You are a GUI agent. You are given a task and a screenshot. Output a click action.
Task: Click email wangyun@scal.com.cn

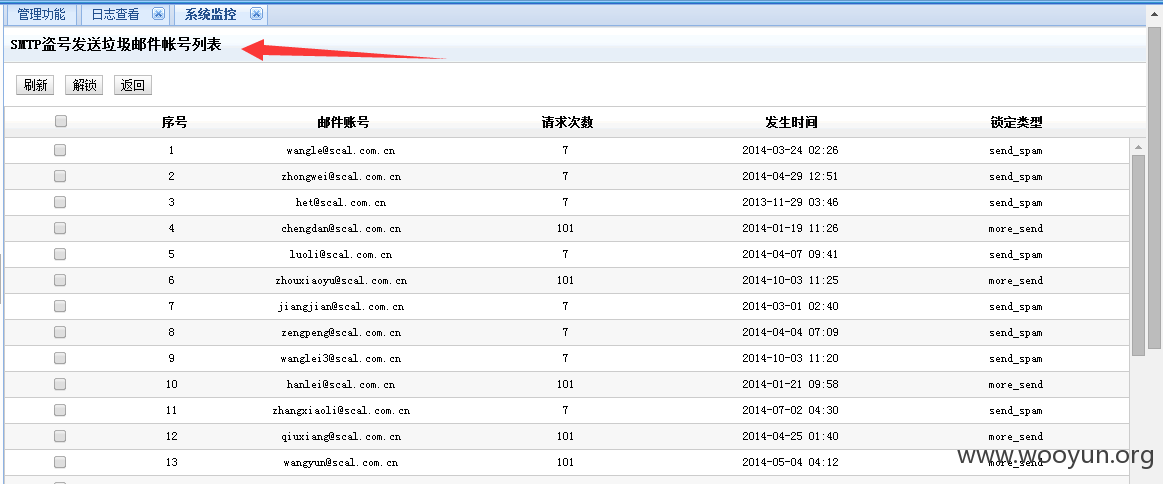(x=340, y=462)
